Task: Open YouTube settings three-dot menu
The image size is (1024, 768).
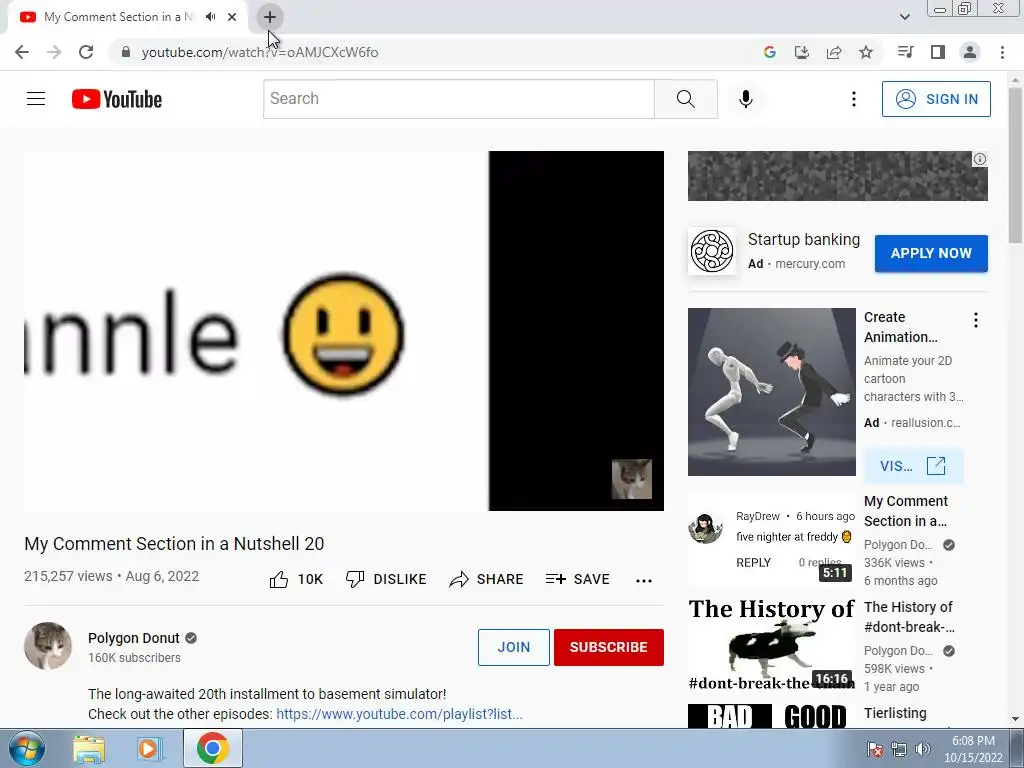Action: coord(854,99)
